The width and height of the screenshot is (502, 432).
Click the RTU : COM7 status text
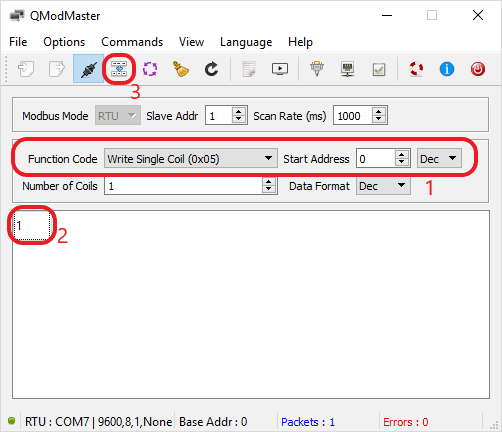point(98,422)
